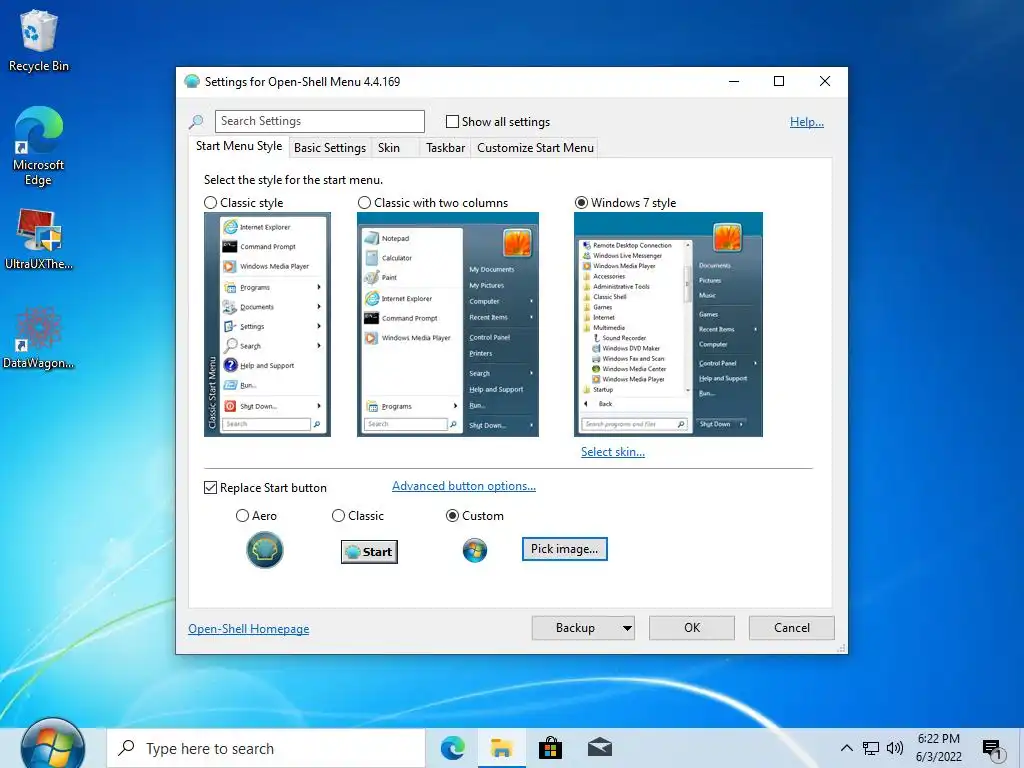Click the Windows 7 style menu preview thumbnail
The width and height of the screenshot is (1024, 768).
668,325
